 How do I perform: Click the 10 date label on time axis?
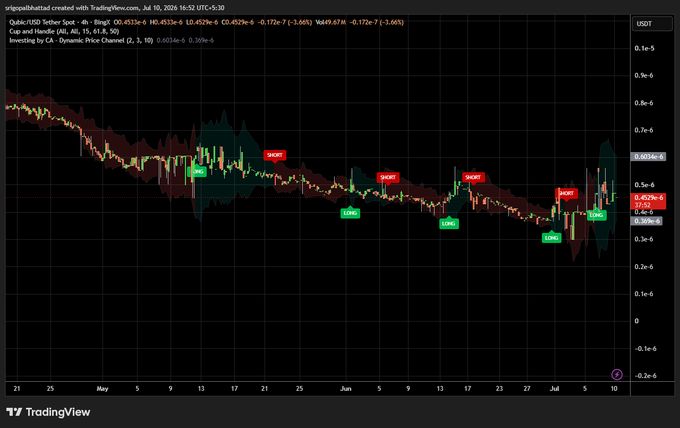click(x=614, y=389)
